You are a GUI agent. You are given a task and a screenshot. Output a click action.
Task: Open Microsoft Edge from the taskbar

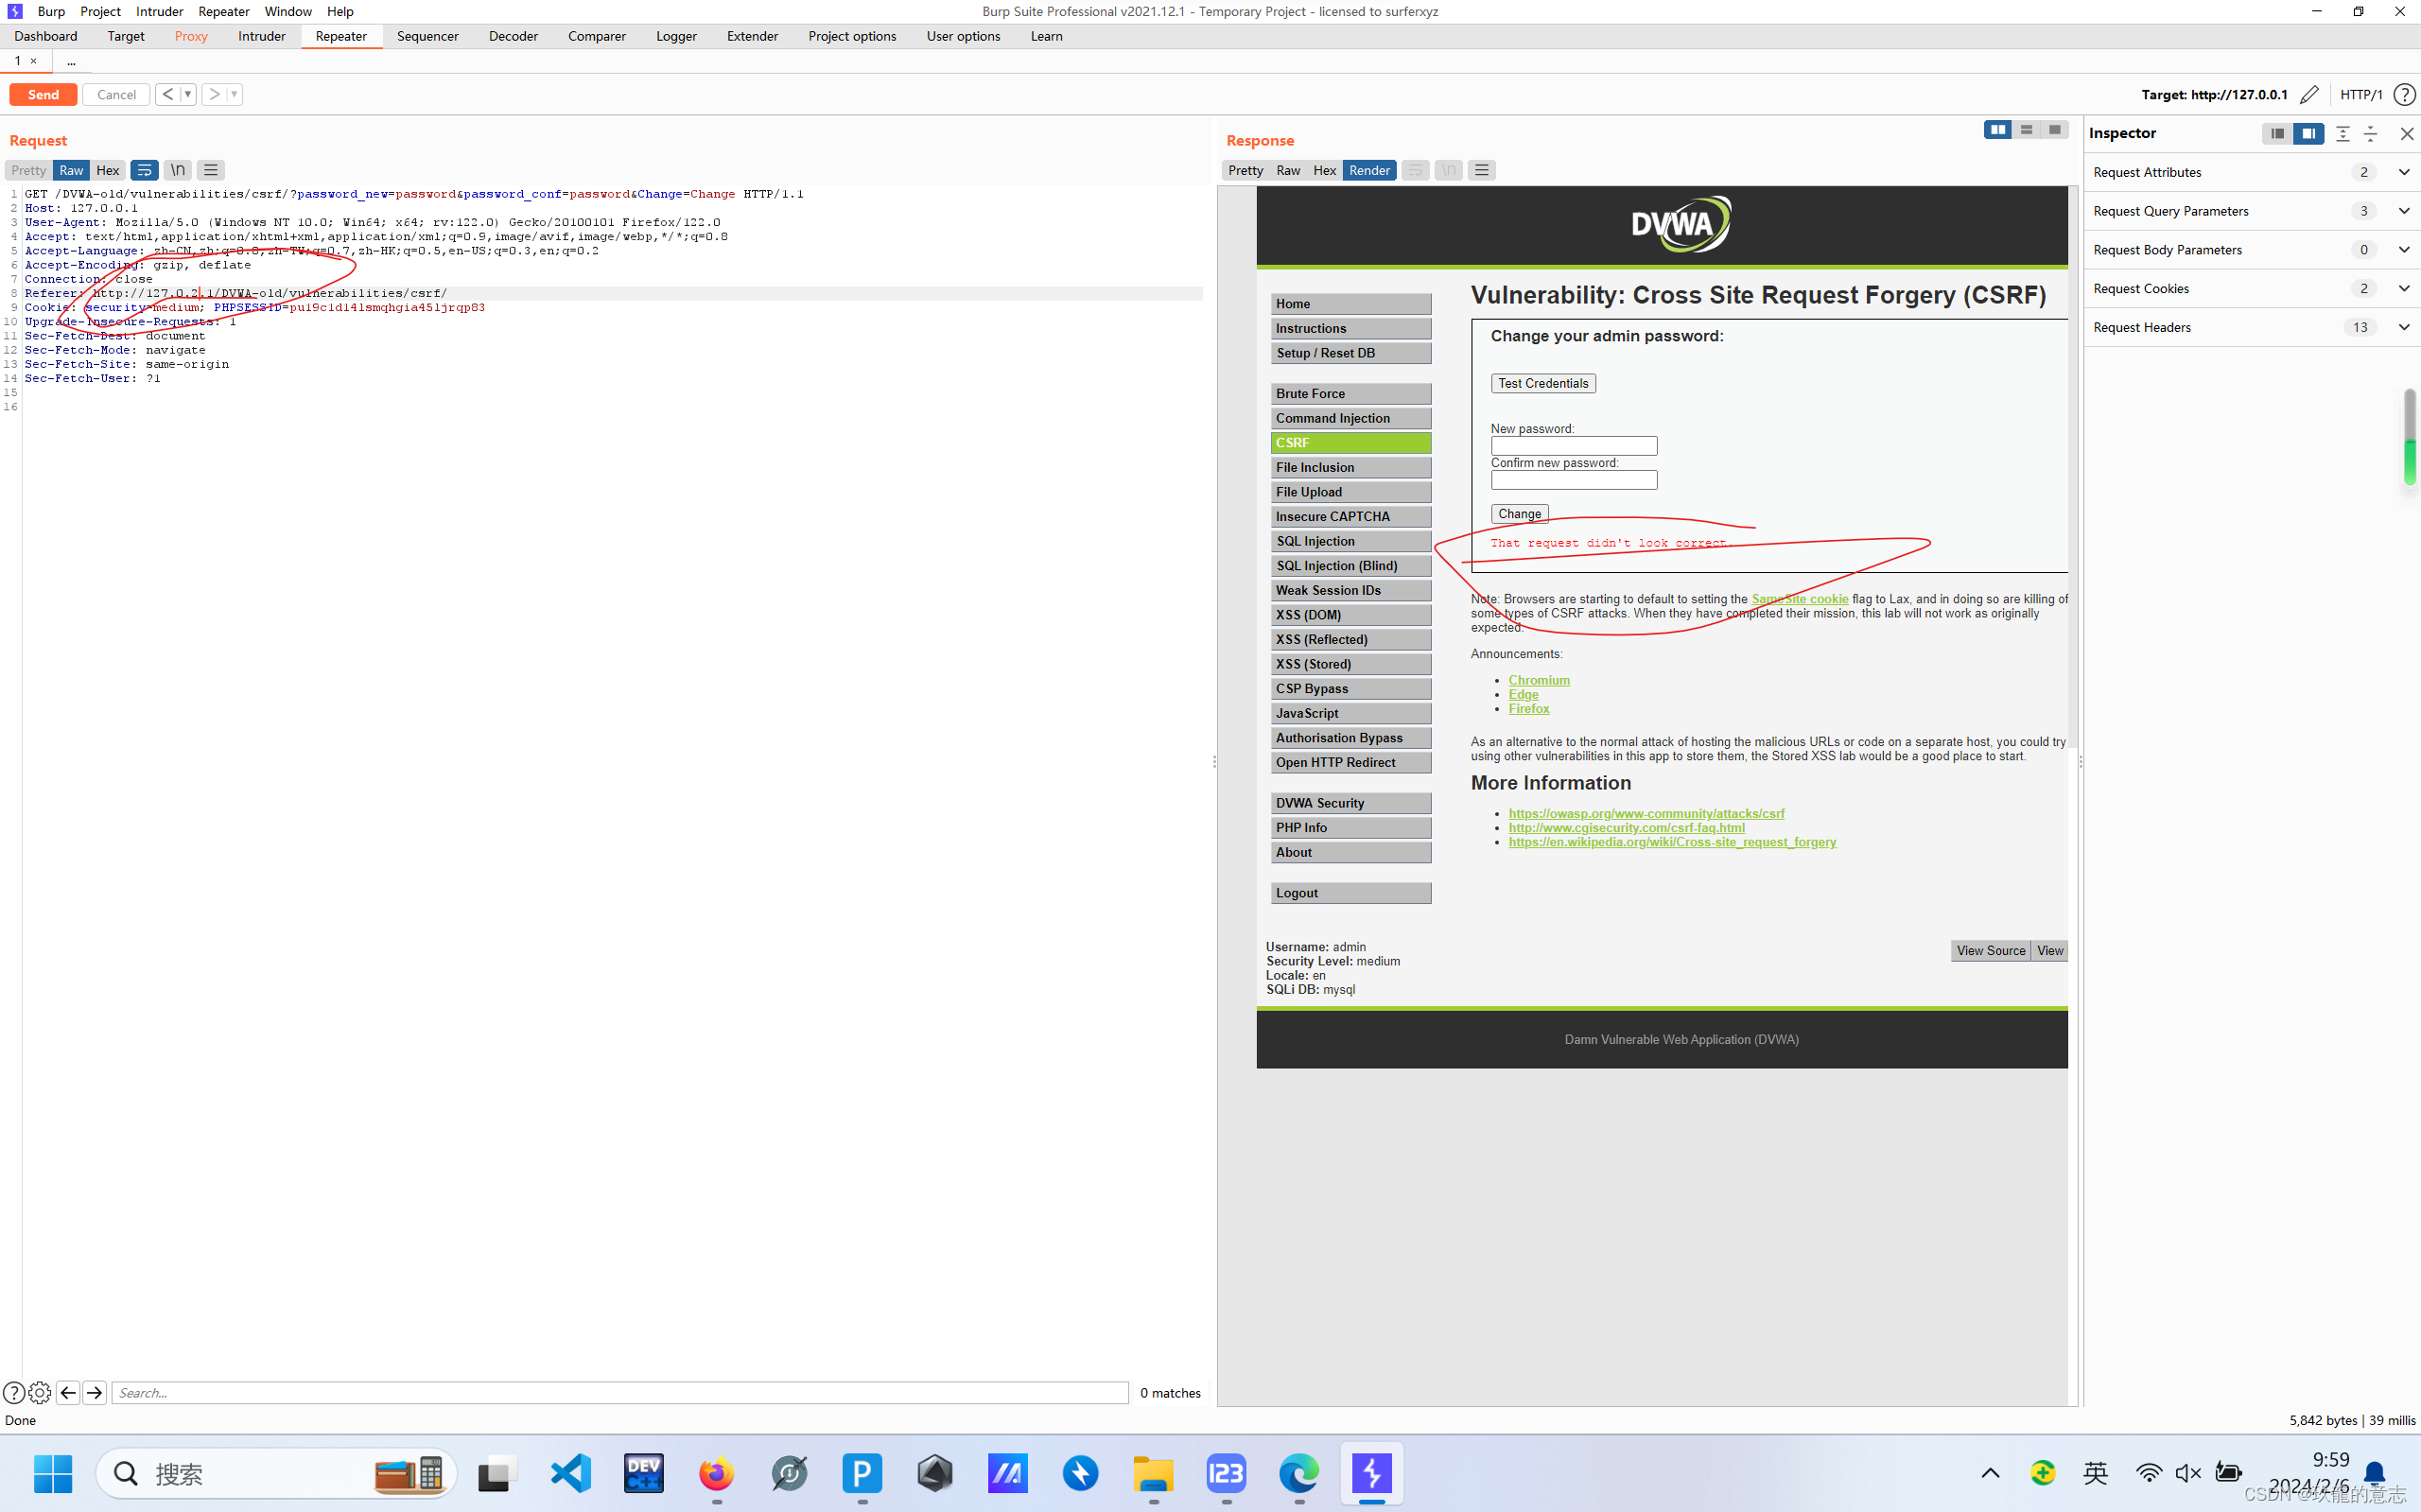tap(1299, 1473)
